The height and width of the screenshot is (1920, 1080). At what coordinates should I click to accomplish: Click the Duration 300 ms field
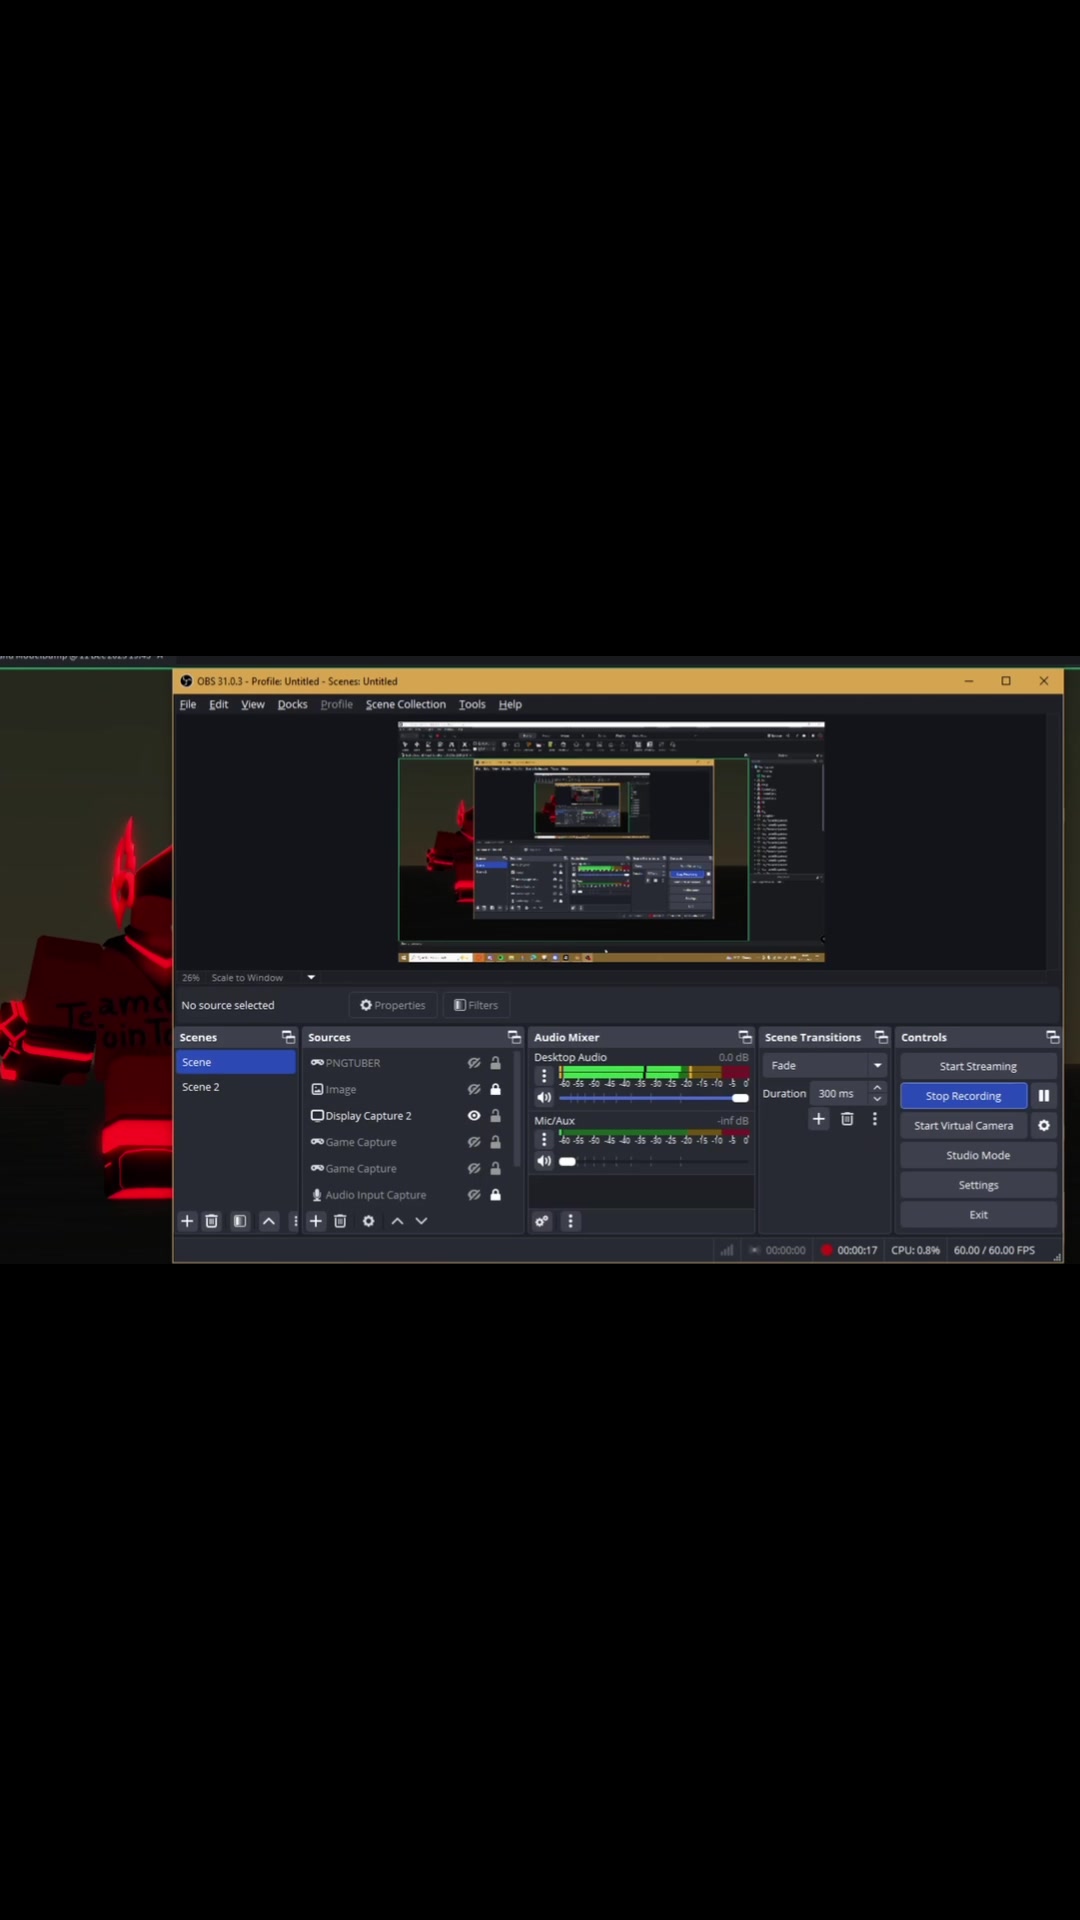[839, 1094]
